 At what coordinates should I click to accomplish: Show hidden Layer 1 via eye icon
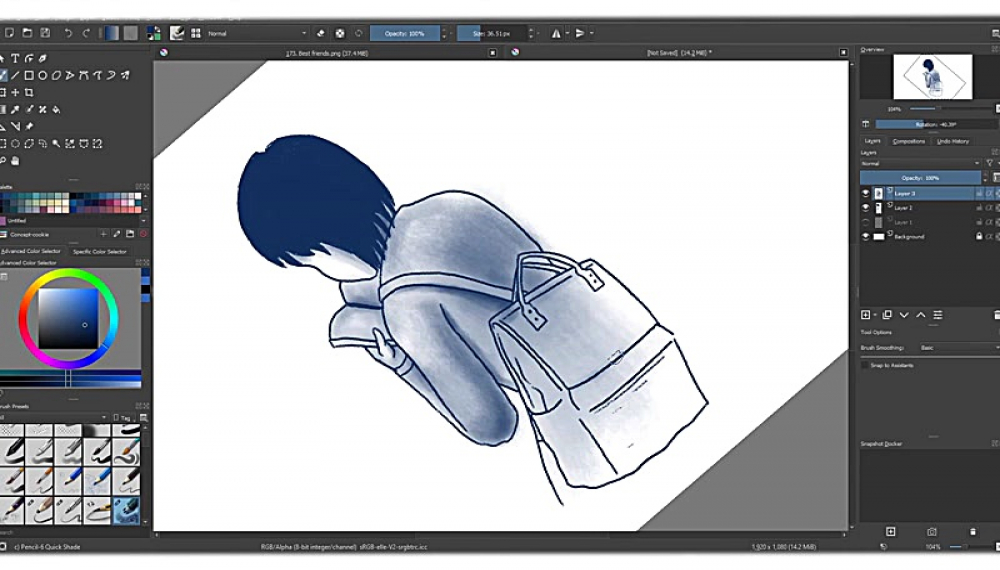click(x=866, y=222)
